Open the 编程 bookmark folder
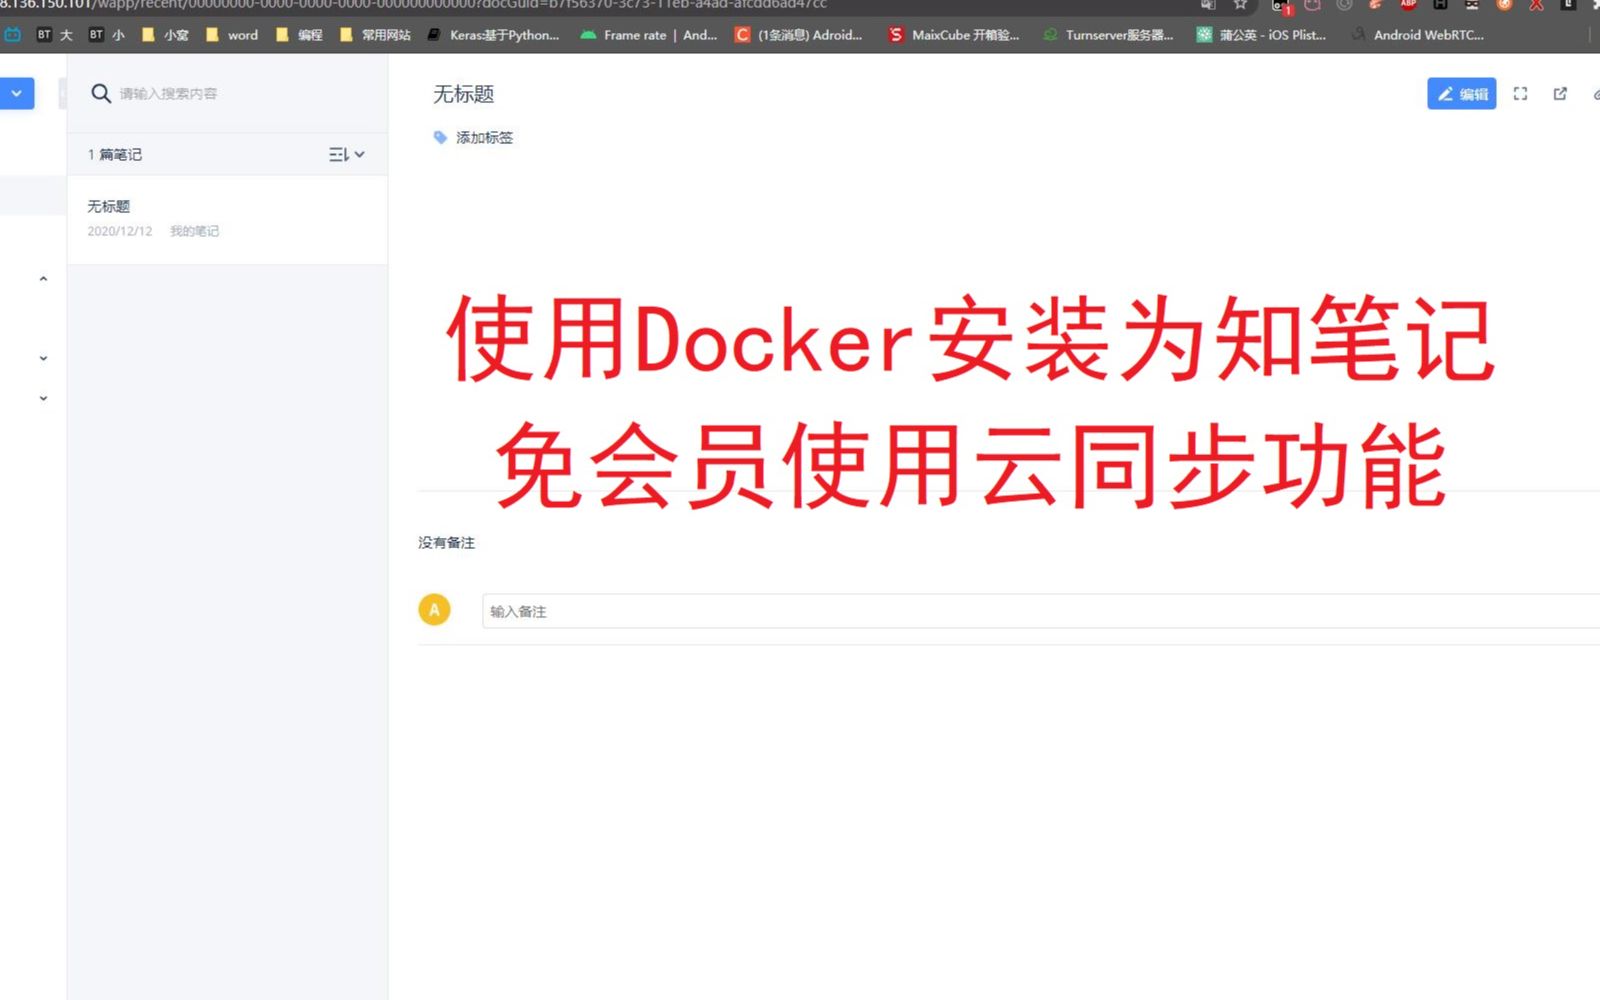The height and width of the screenshot is (1000, 1600). coord(299,35)
